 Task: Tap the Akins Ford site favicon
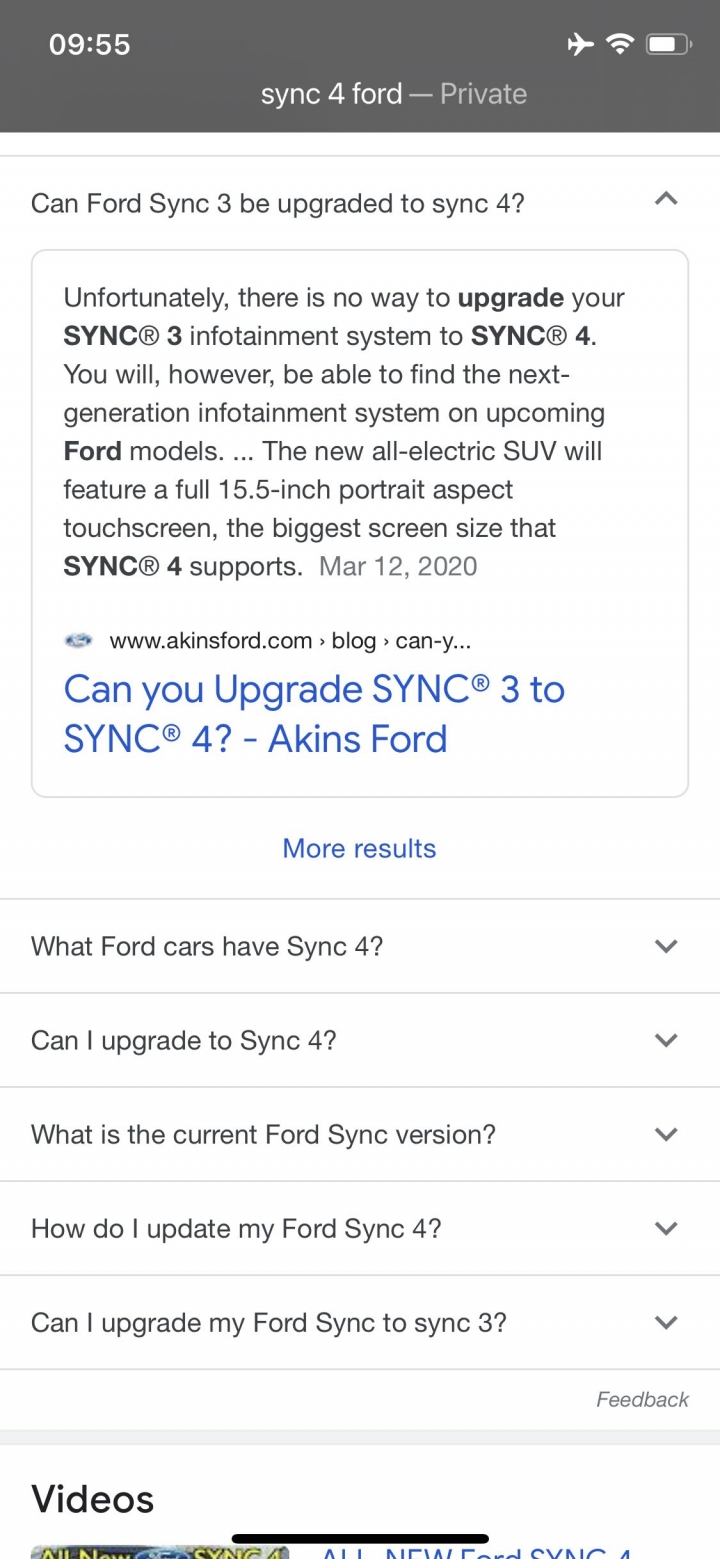(79, 641)
